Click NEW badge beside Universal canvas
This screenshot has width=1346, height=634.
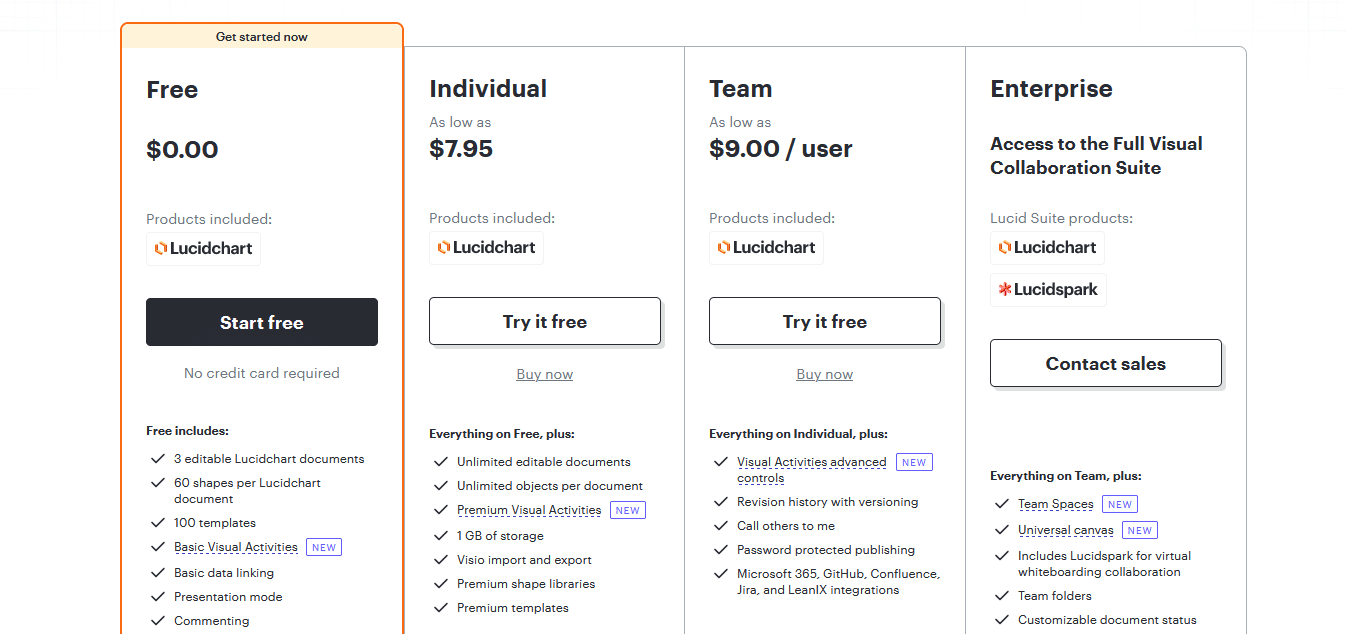1140,530
